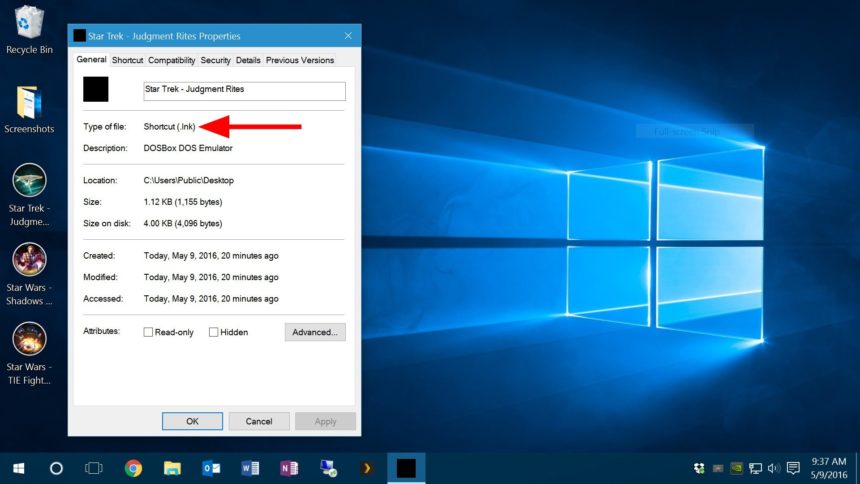Image resolution: width=860 pixels, height=484 pixels.
Task: Select the Star Trek - Judgment Rites desktop shortcut
Action: (29, 195)
